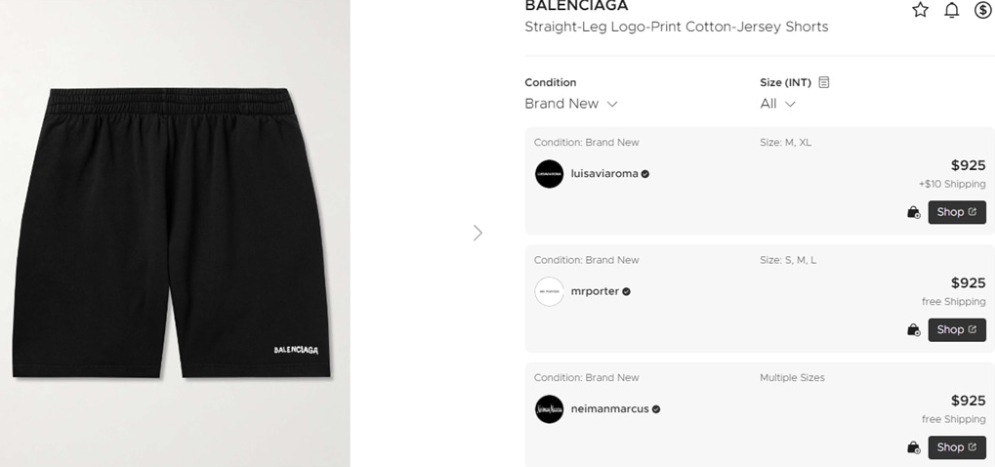Open the neimanmarcus seller name link
Image resolution: width=995 pixels, height=467 pixels.
coord(609,409)
